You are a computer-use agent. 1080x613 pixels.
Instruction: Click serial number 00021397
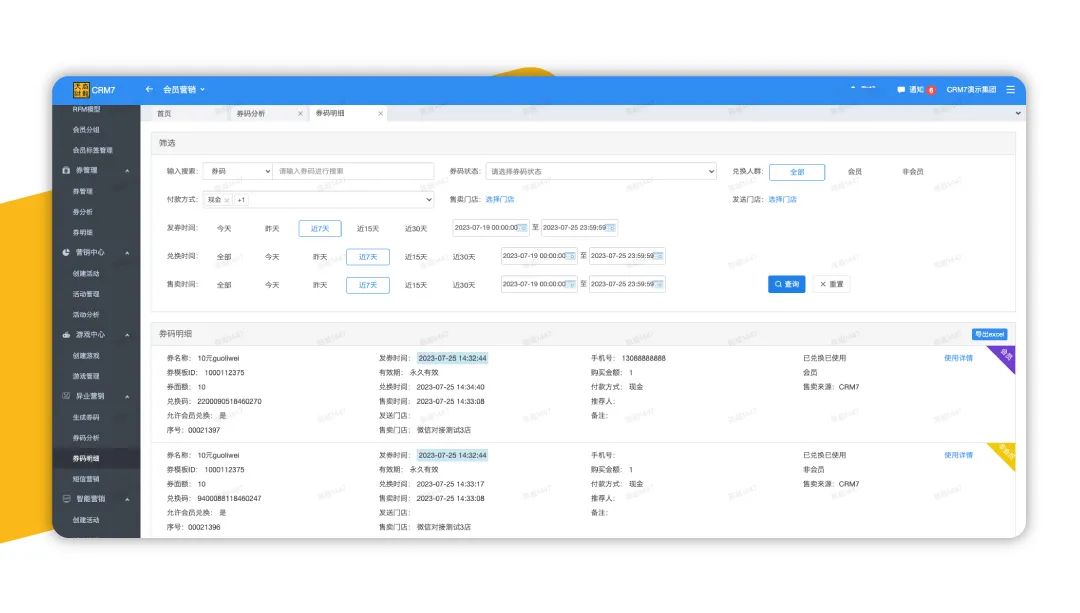coord(204,430)
